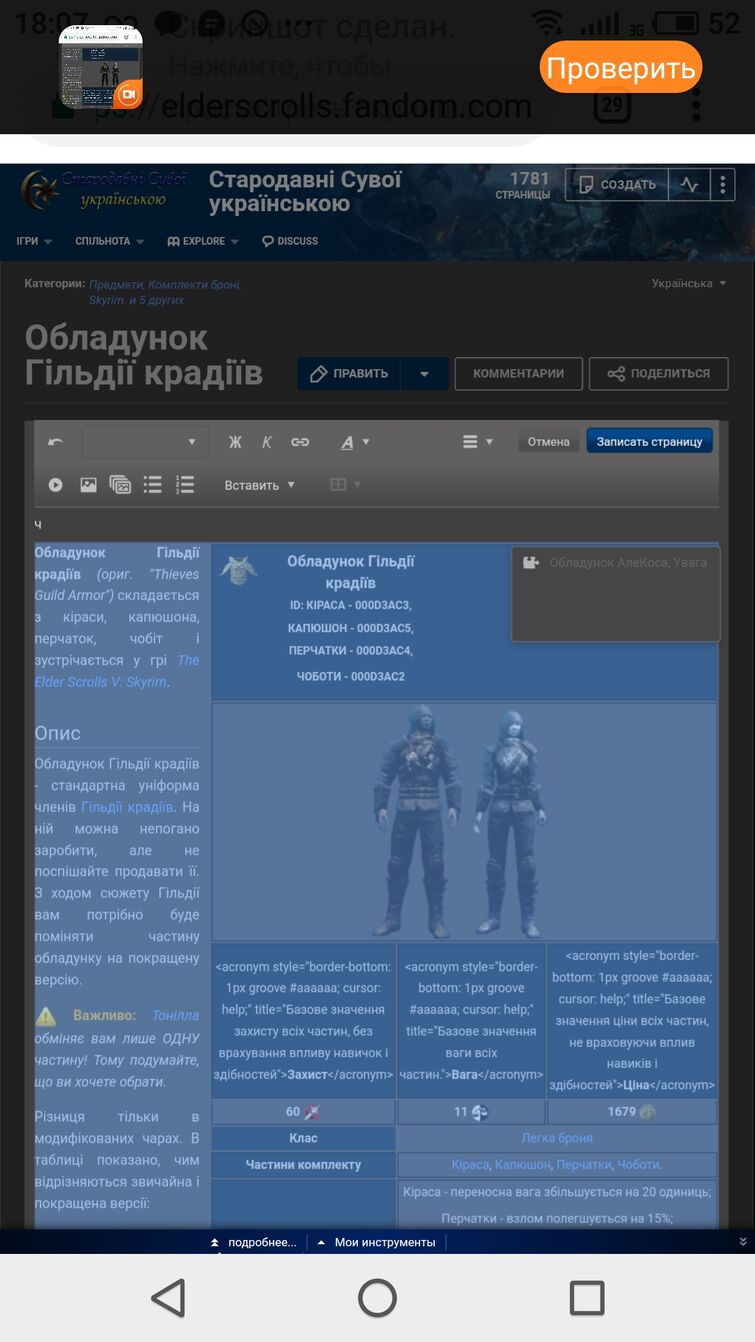
Task: Open the Skyrim category link
Action: point(106,300)
